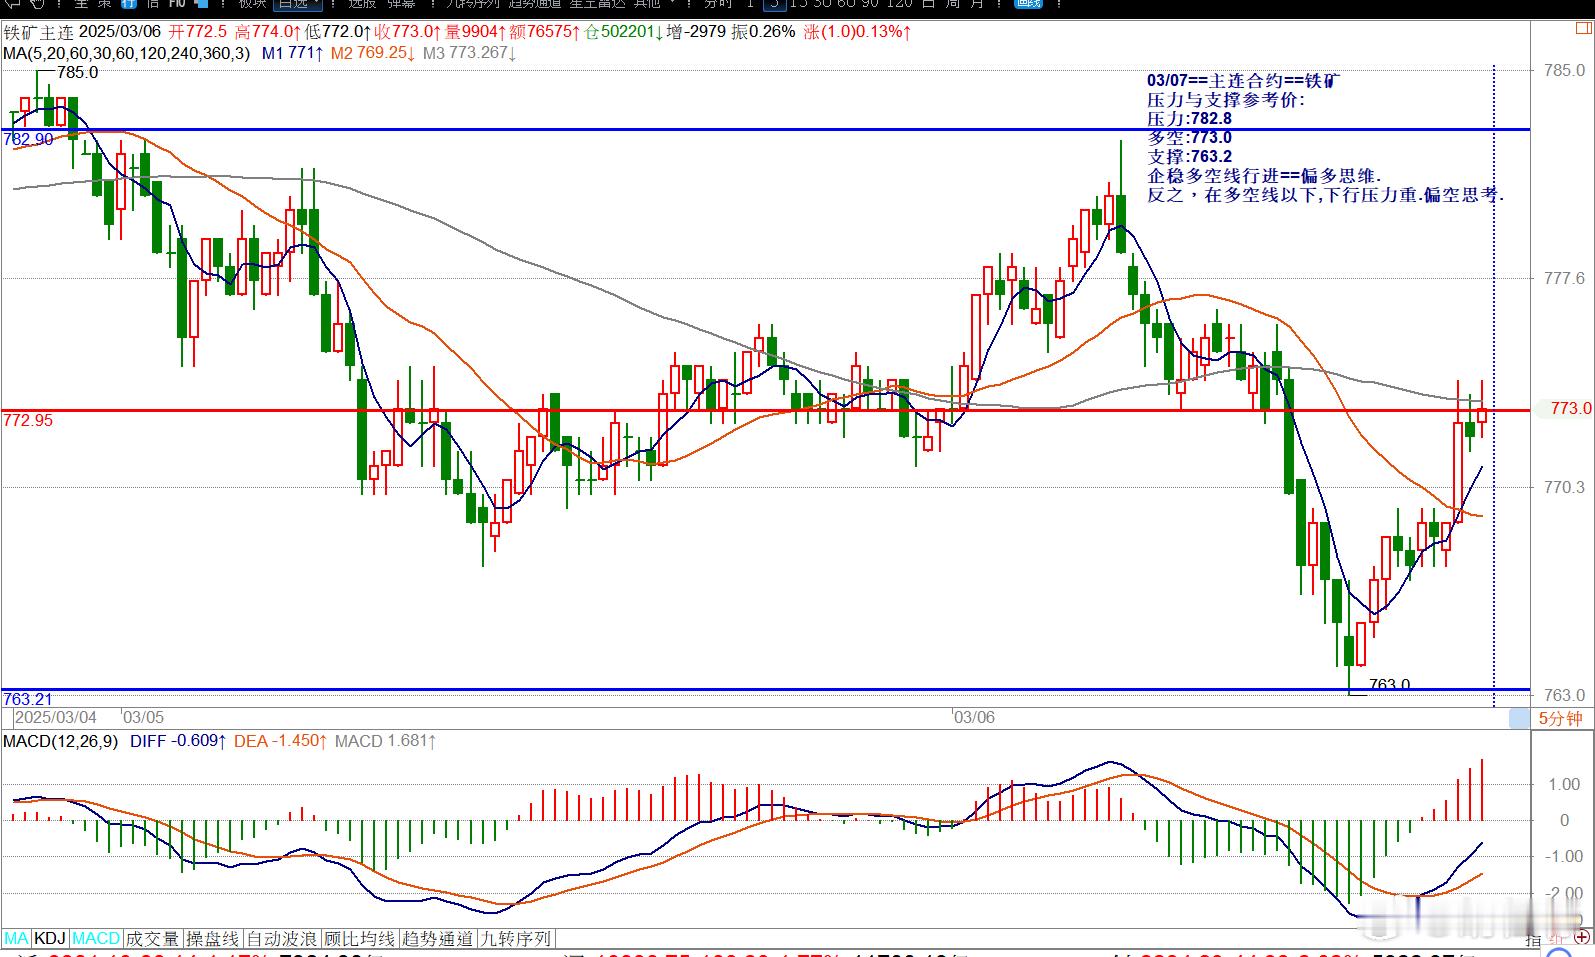Click the -1.00 label on the MACD axis

pos(1562,857)
